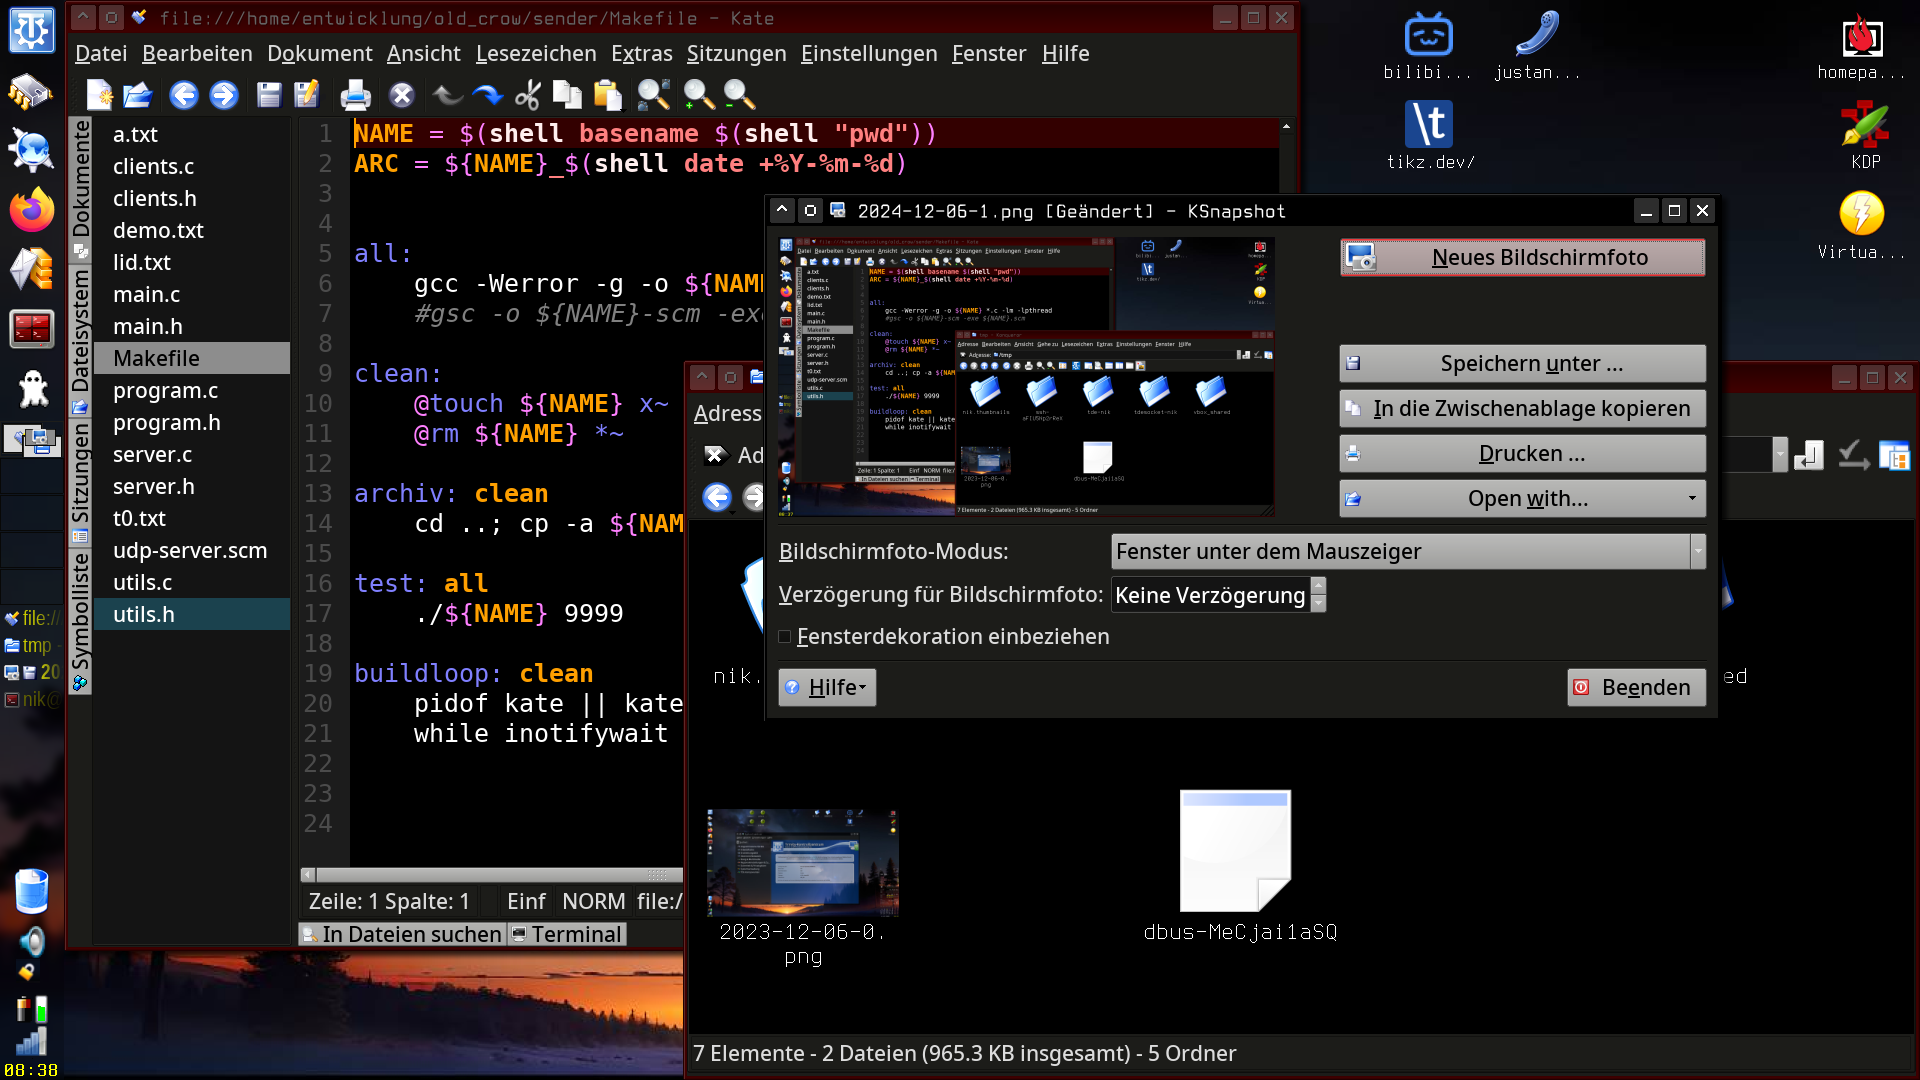The image size is (1920, 1080).
Task: Open the Datei menu in Kate
Action: 101,54
